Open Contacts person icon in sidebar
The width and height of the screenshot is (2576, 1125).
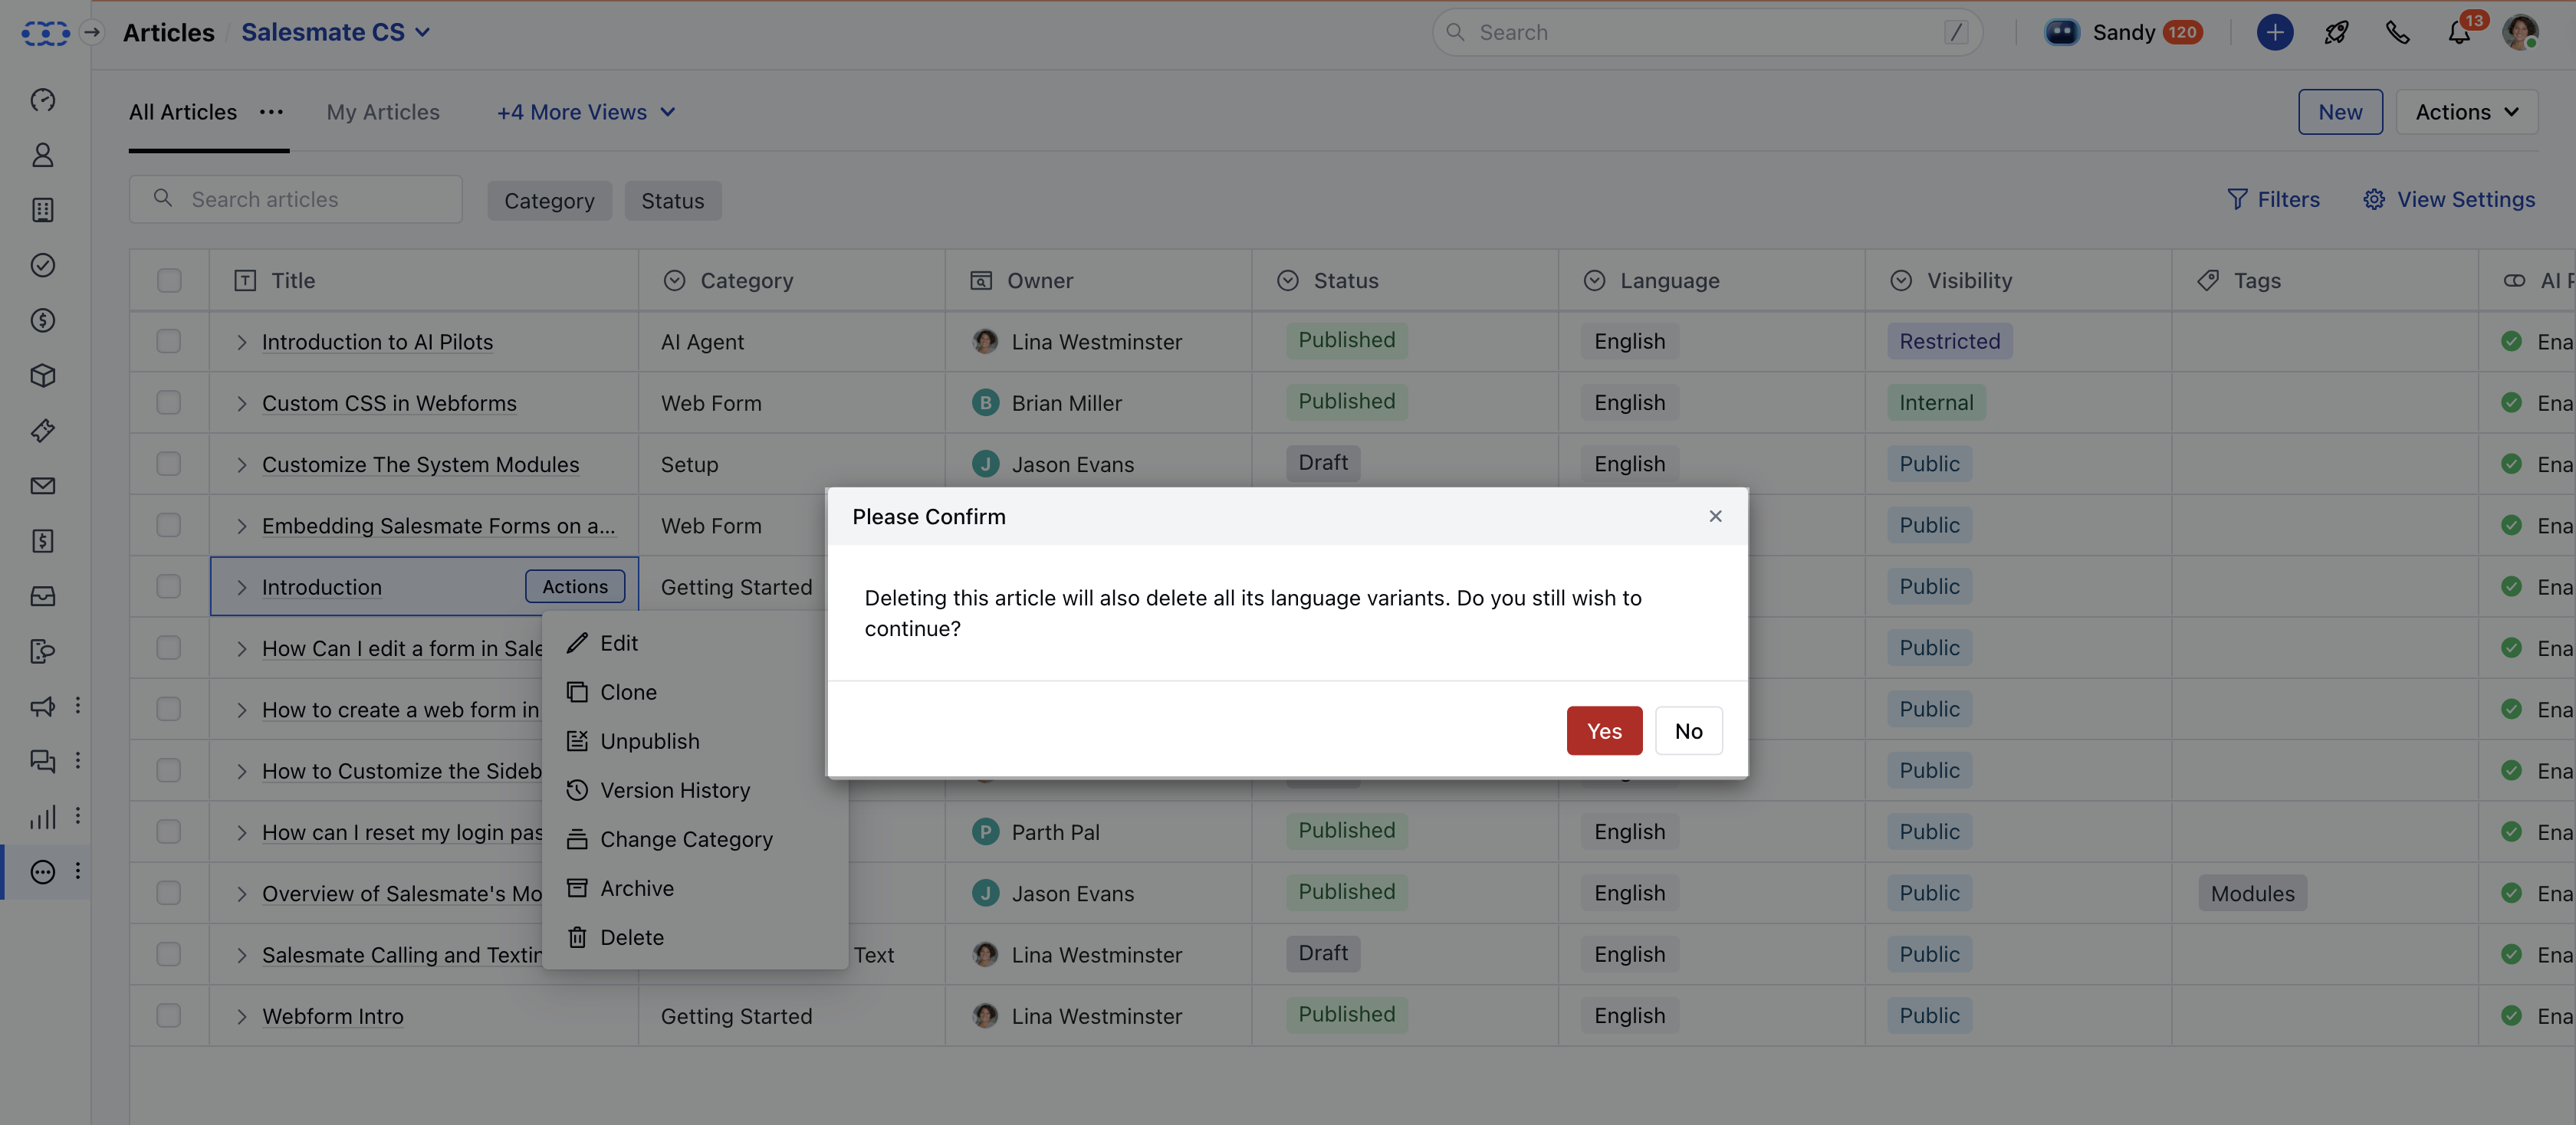point(43,155)
